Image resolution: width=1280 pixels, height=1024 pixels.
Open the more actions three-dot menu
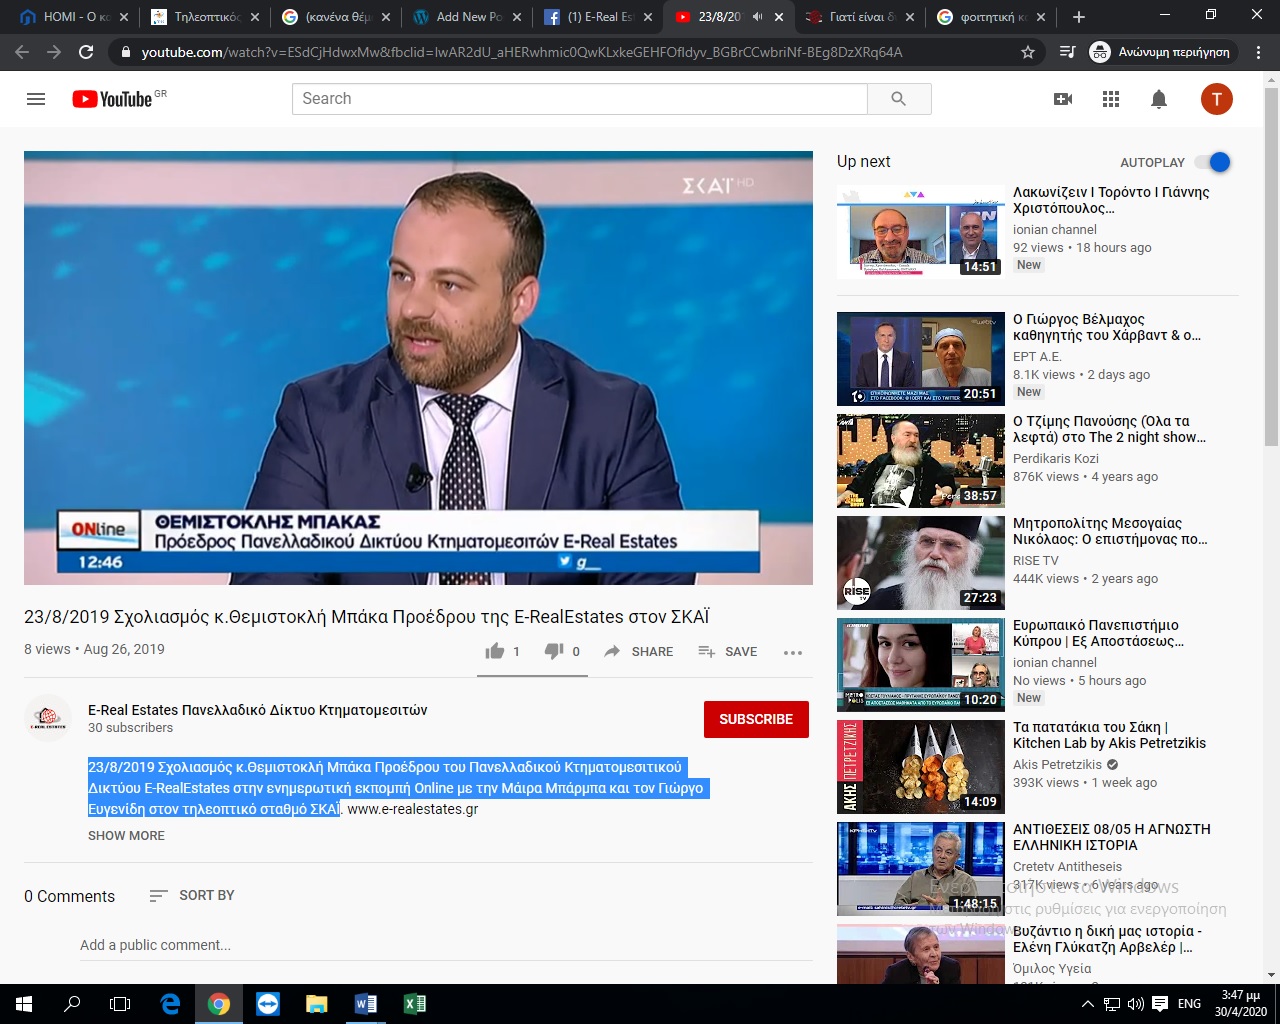coord(793,652)
